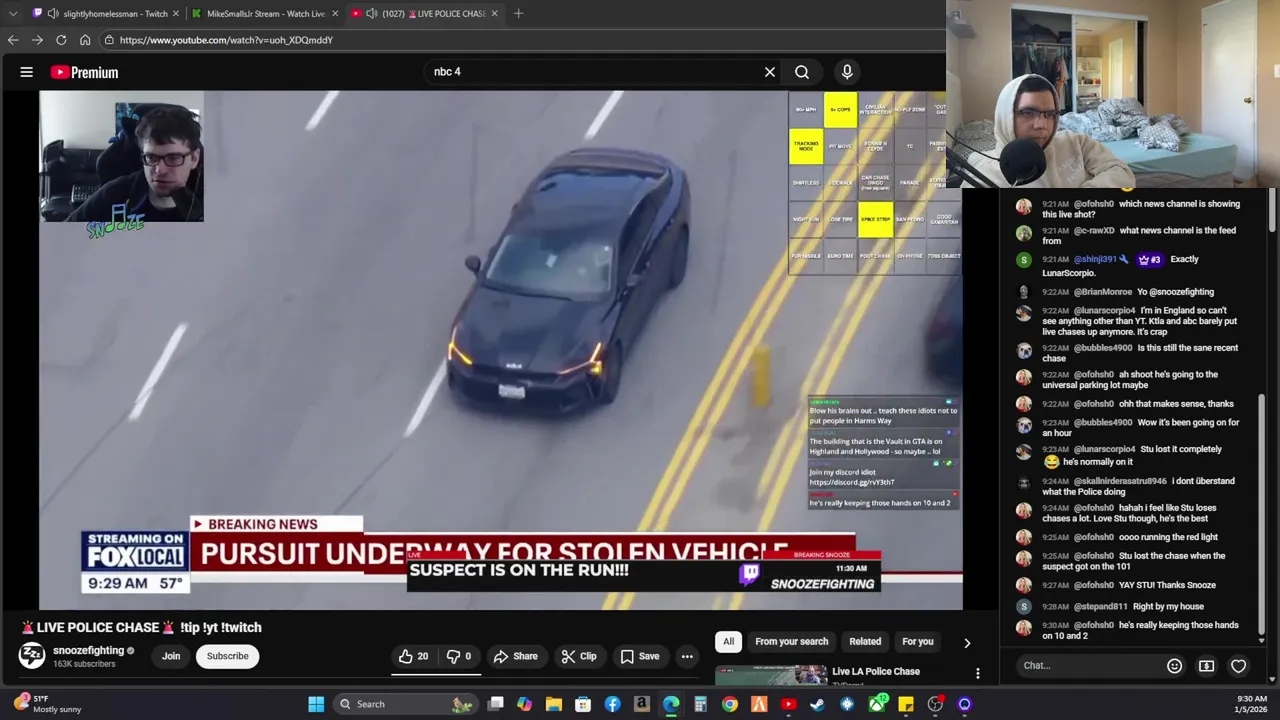Screen dimensions: 1280x720
Task: Go back in the browser
Action: (x=13, y=40)
